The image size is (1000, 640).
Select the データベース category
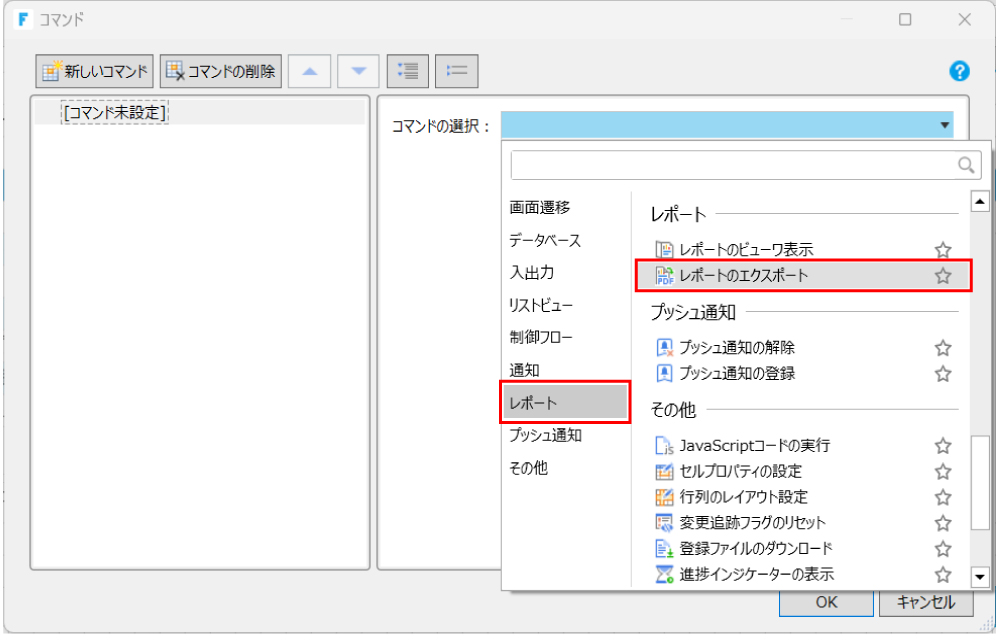(x=545, y=241)
